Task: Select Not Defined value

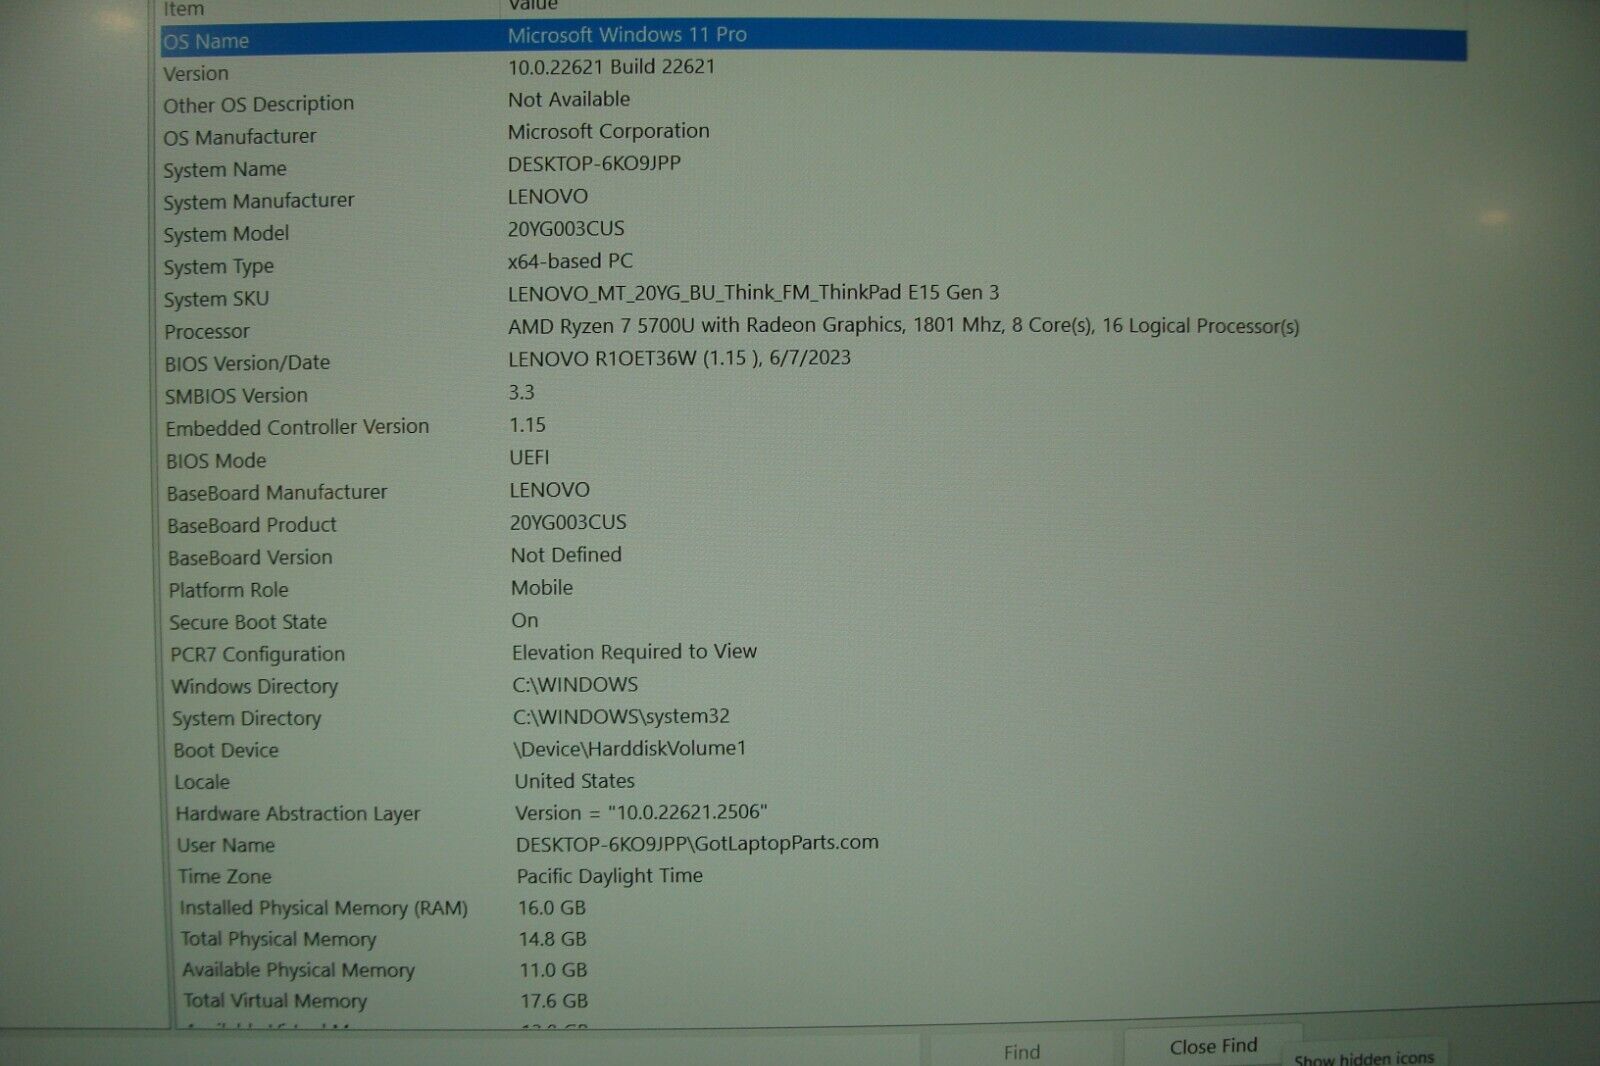Action: 566,555
